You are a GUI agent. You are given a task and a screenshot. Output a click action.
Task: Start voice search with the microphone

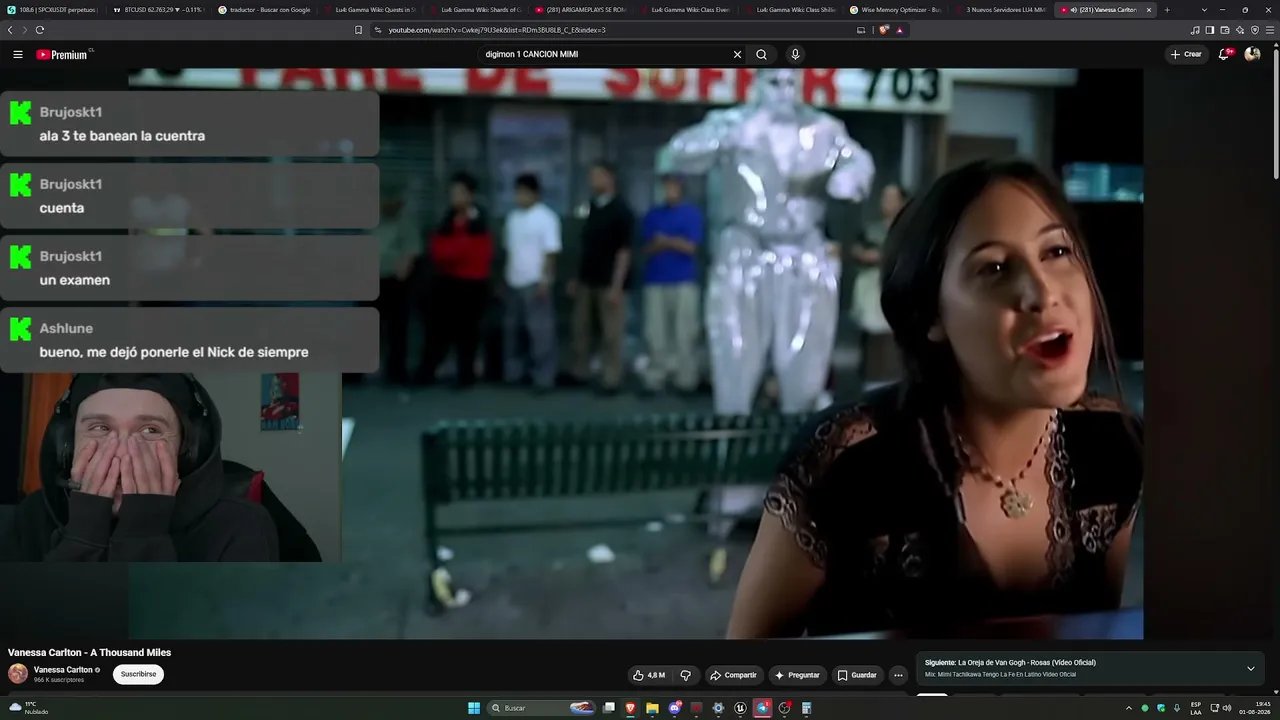click(x=795, y=55)
